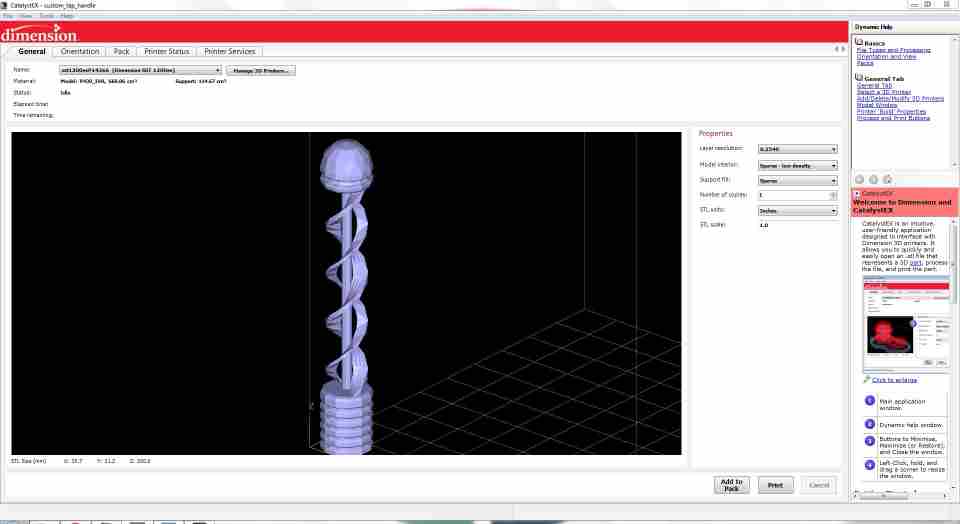Image resolution: width=960 pixels, height=524 pixels.
Task: Open the Model interior dropdown
Action: click(797, 165)
